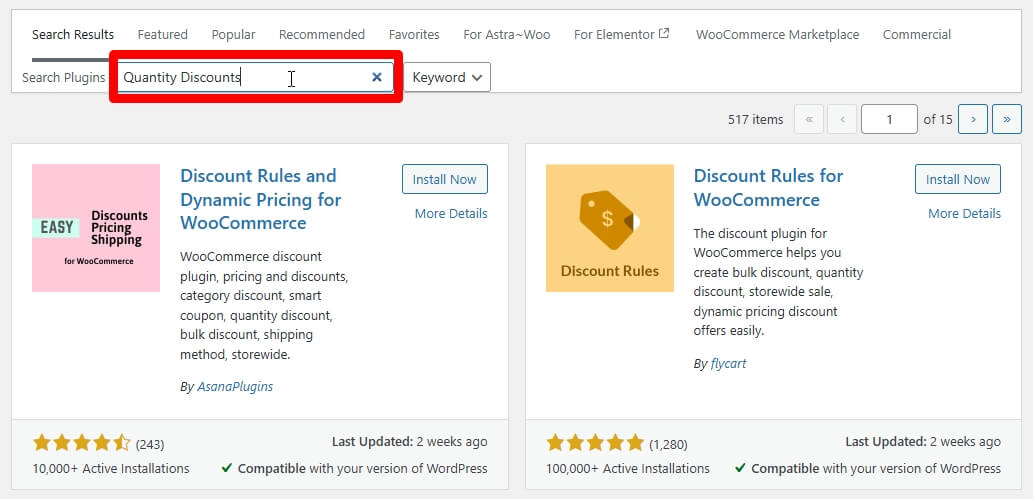Visit the flycart author link
Screen dimensions: 1033x499
729,363
